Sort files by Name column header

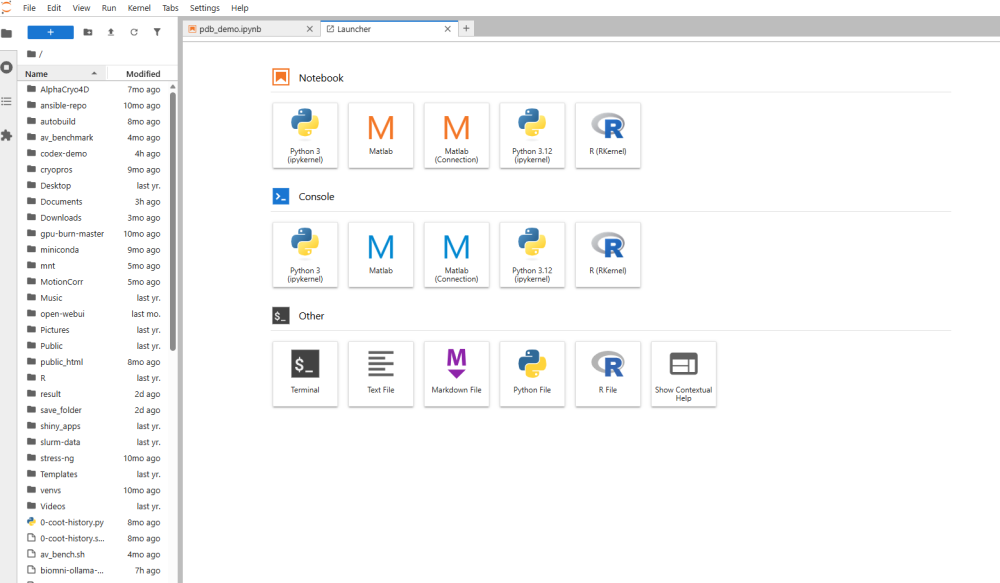coord(62,73)
